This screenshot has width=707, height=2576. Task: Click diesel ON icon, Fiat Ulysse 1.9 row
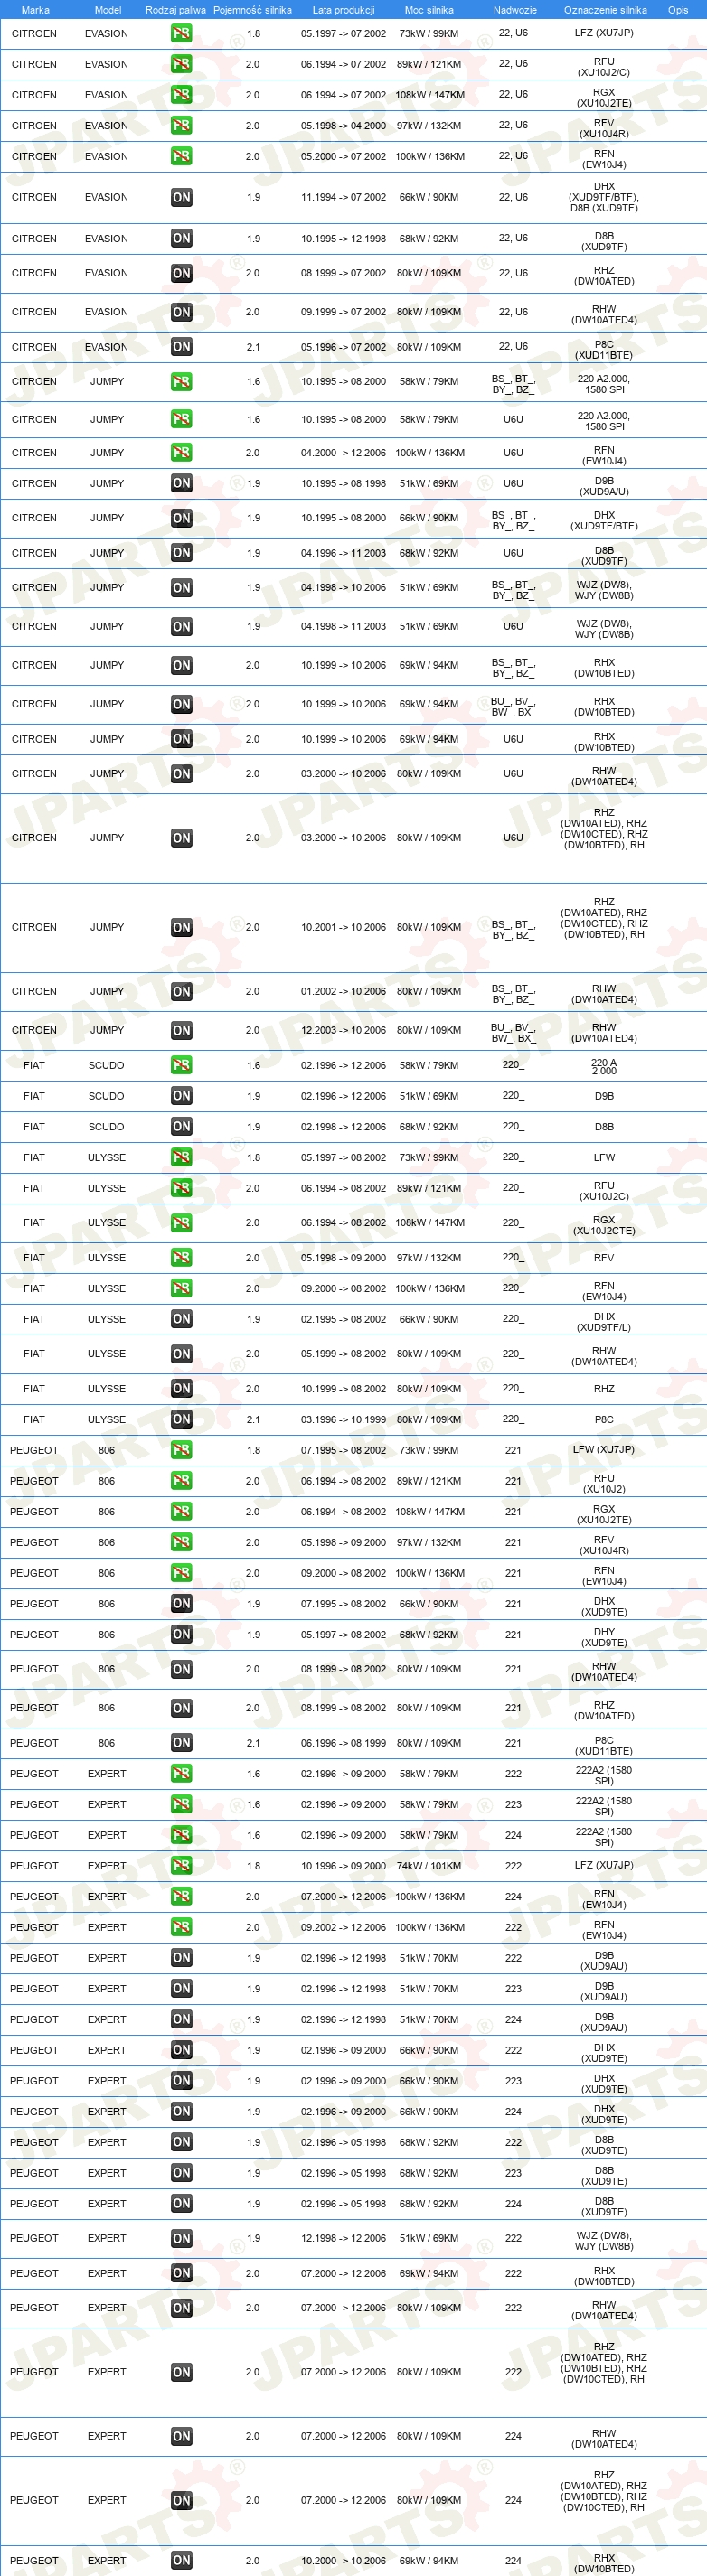(x=181, y=1320)
